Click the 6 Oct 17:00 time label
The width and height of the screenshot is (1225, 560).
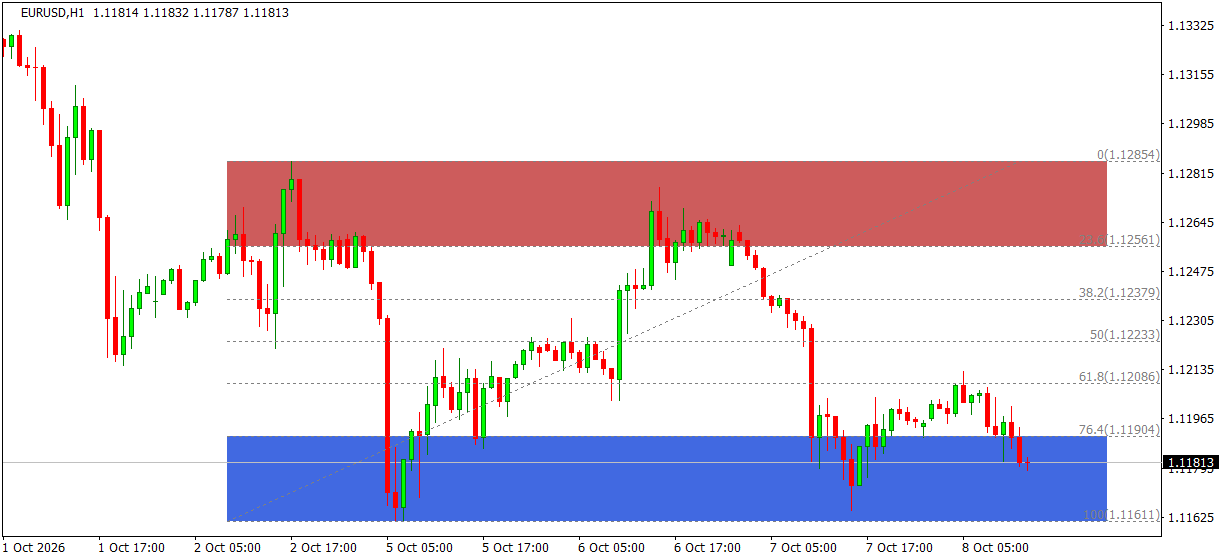[708, 548]
